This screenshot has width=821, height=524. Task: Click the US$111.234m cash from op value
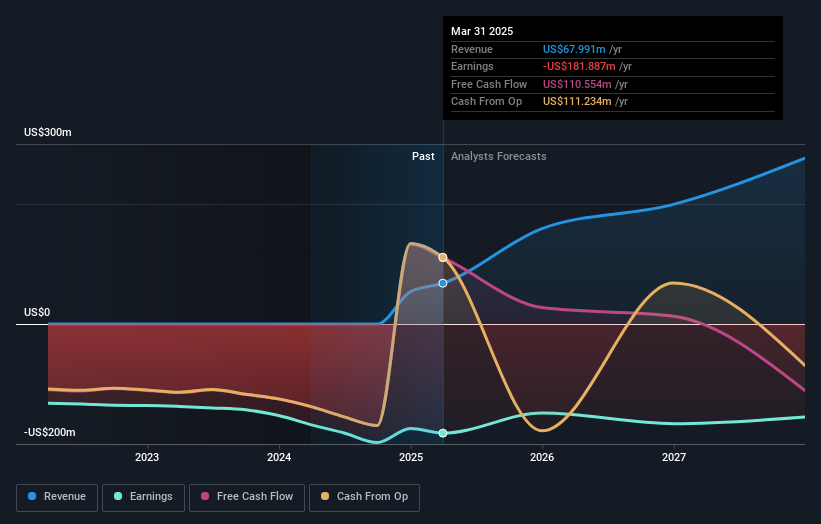[577, 102]
